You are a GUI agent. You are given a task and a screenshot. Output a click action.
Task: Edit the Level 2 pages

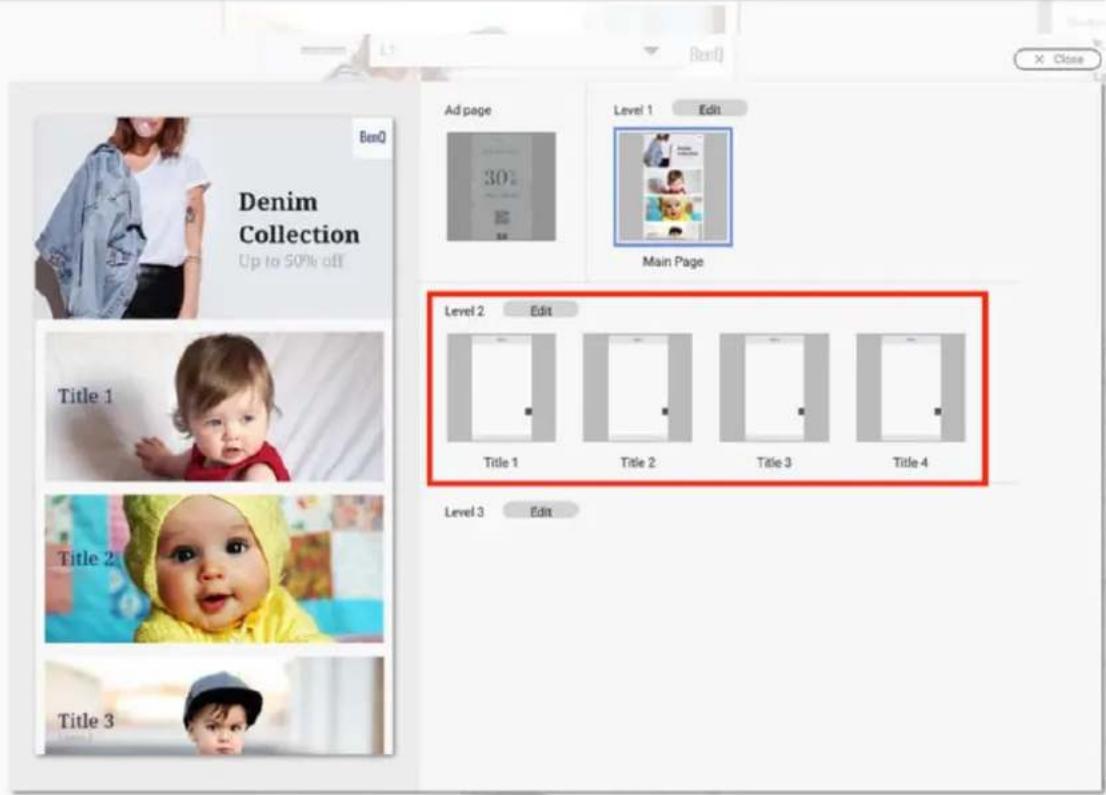tap(540, 310)
